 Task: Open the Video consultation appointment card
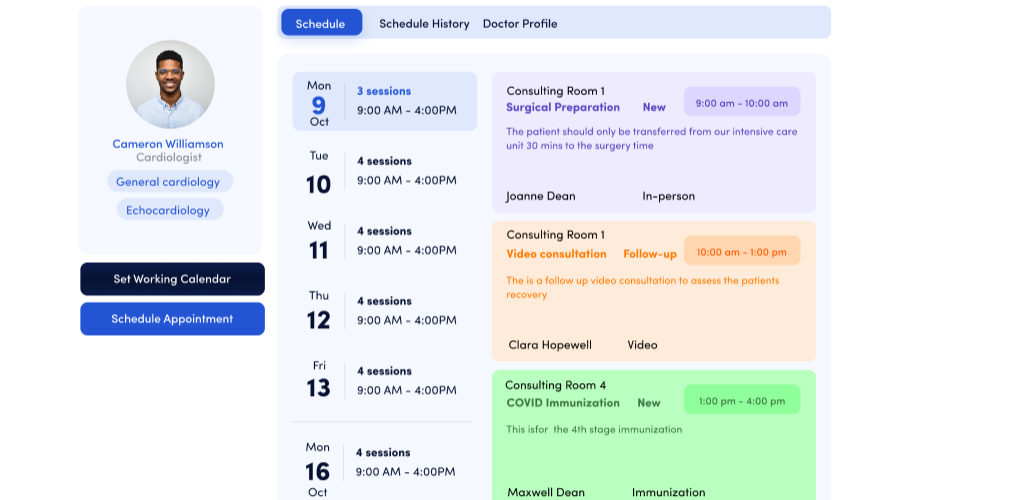654,291
